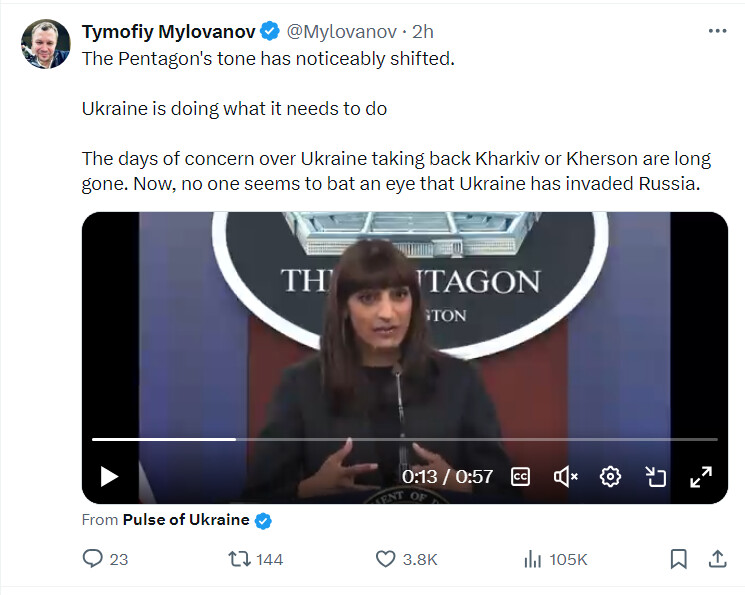Open the more options menu for the tweet

click(717, 31)
